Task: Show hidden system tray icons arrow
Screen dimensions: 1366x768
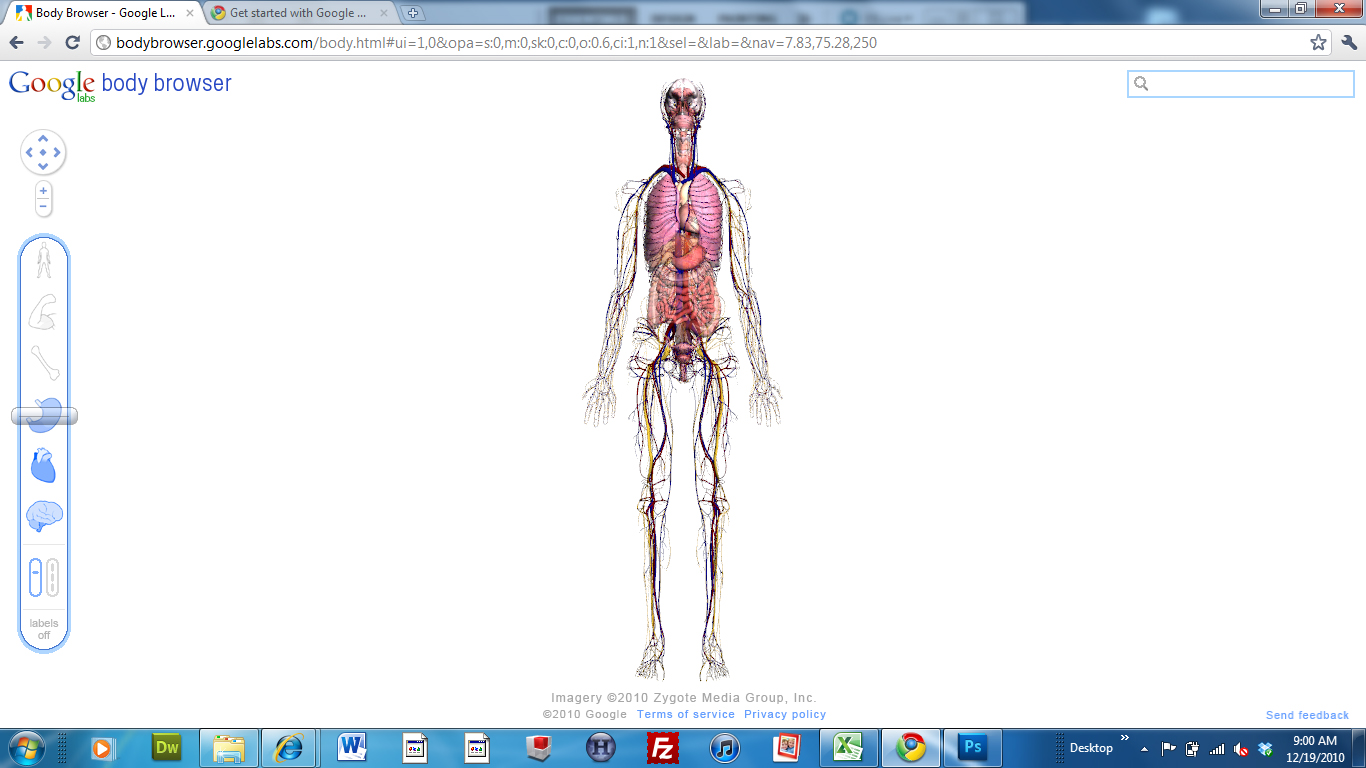Action: (x=1144, y=748)
